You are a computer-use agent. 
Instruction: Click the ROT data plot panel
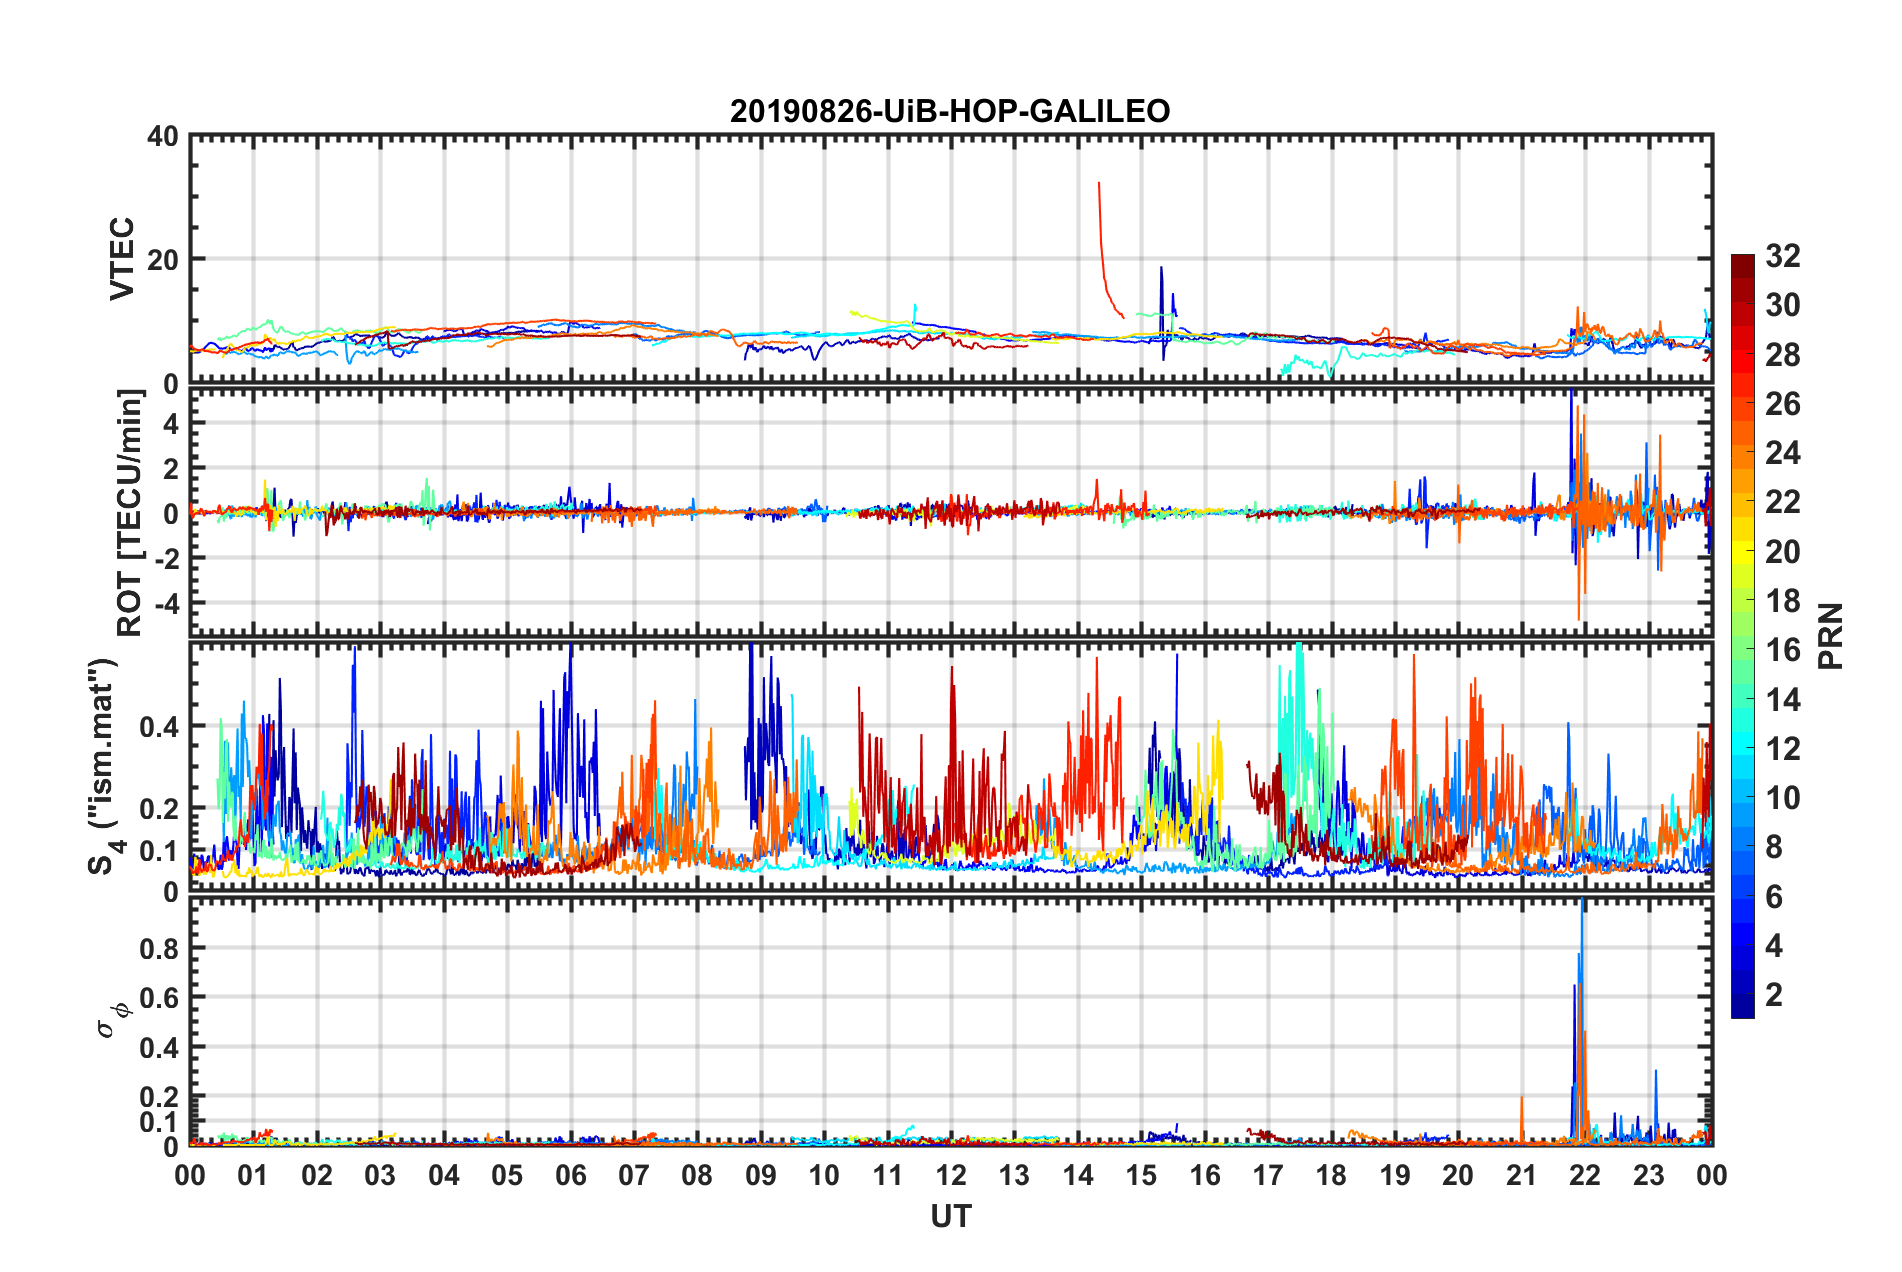click(951, 512)
